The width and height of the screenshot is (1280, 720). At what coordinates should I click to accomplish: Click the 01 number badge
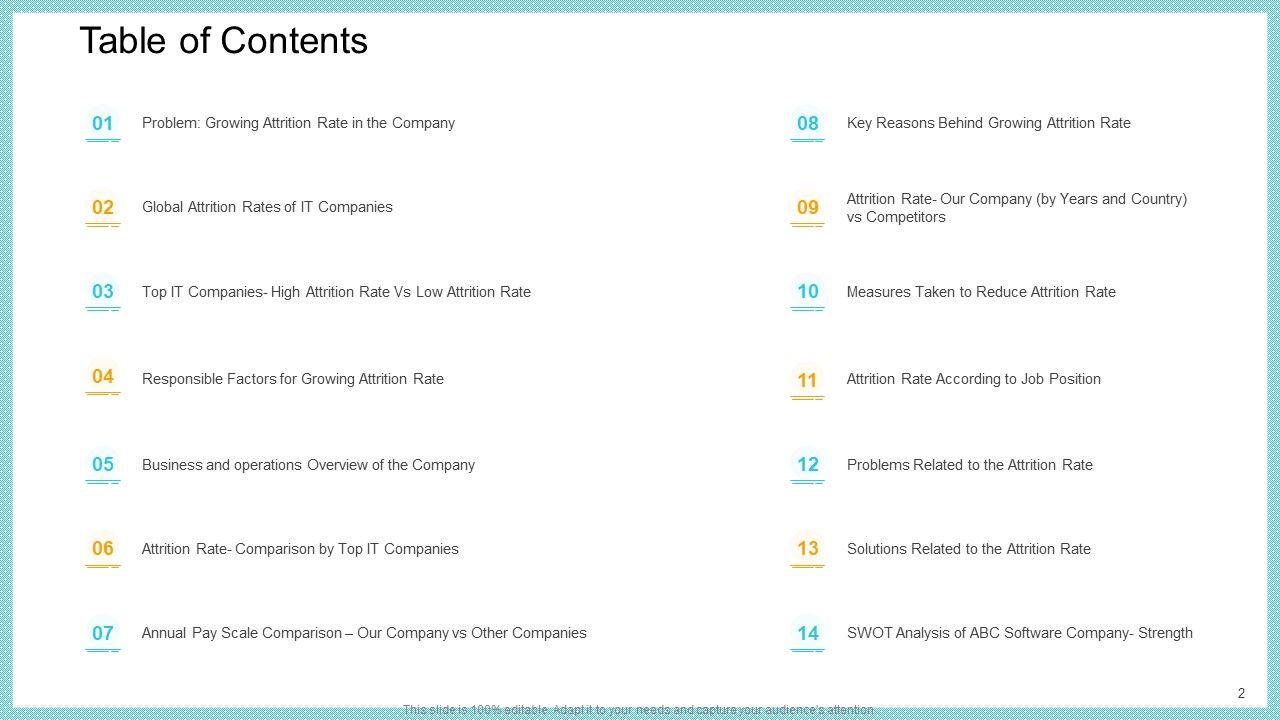[103, 124]
